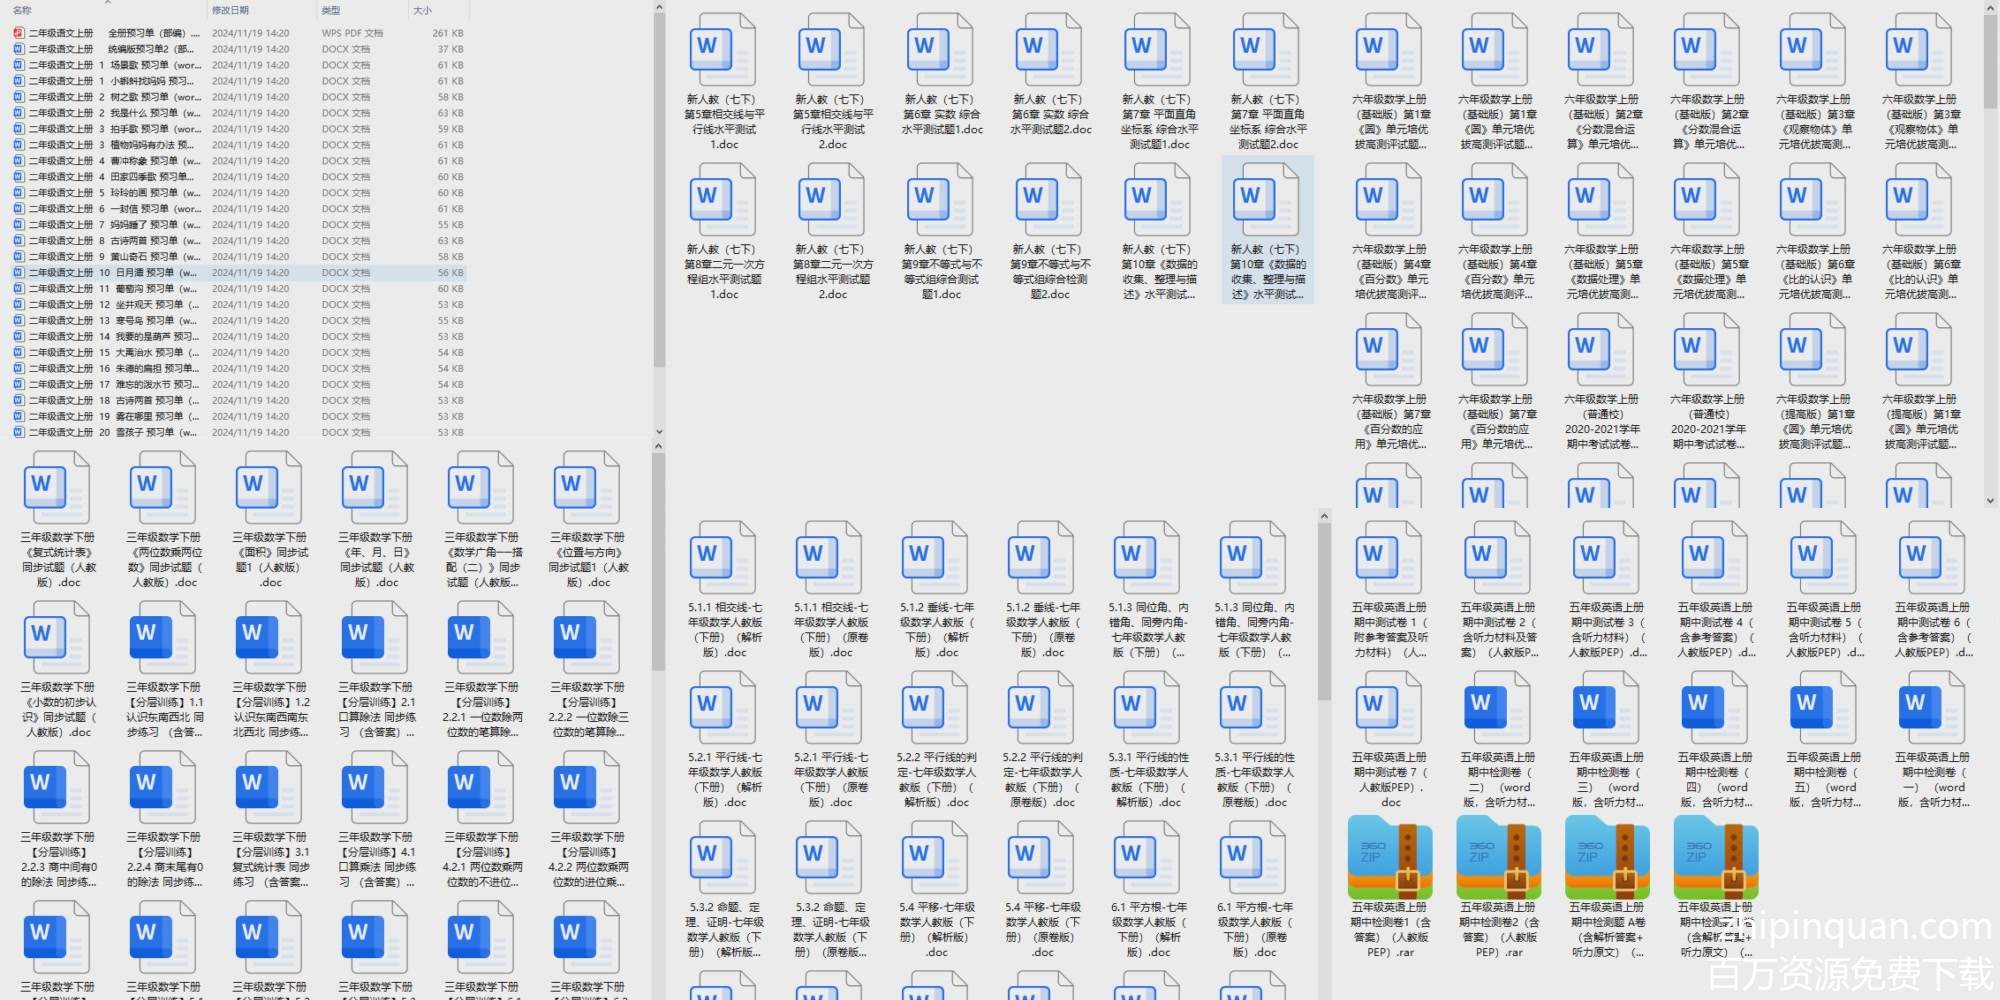This screenshot has height=1000, width=2000.
Task: Select row 二年级语文上册 7 妈妈睡了 预习单
Action: click(238, 225)
